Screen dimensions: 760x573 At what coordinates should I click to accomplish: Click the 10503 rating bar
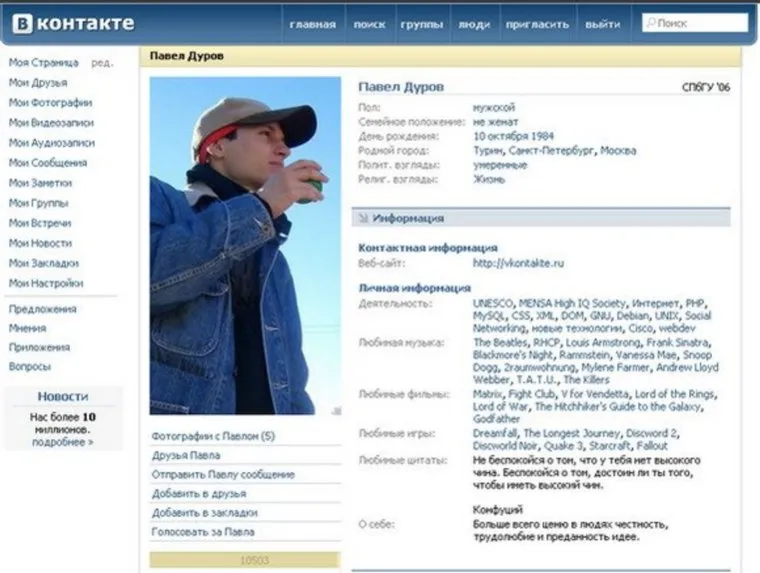pyautogui.click(x=244, y=560)
